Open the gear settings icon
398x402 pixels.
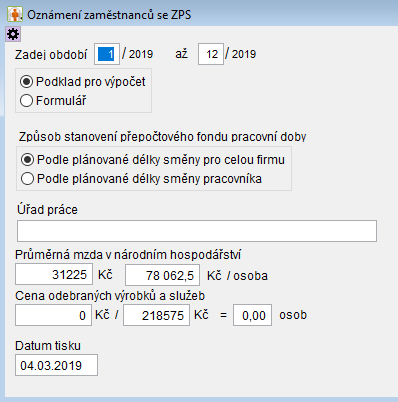point(13,34)
